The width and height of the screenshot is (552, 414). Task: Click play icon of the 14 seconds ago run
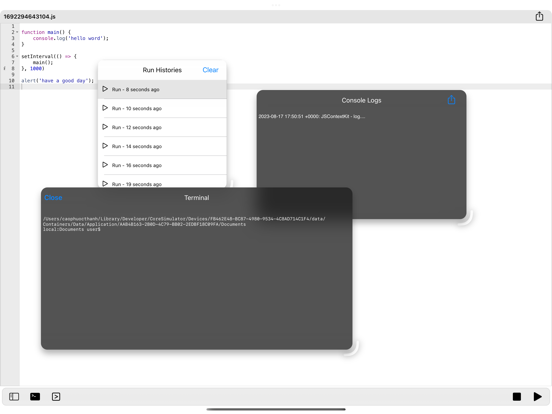coord(105,146)
